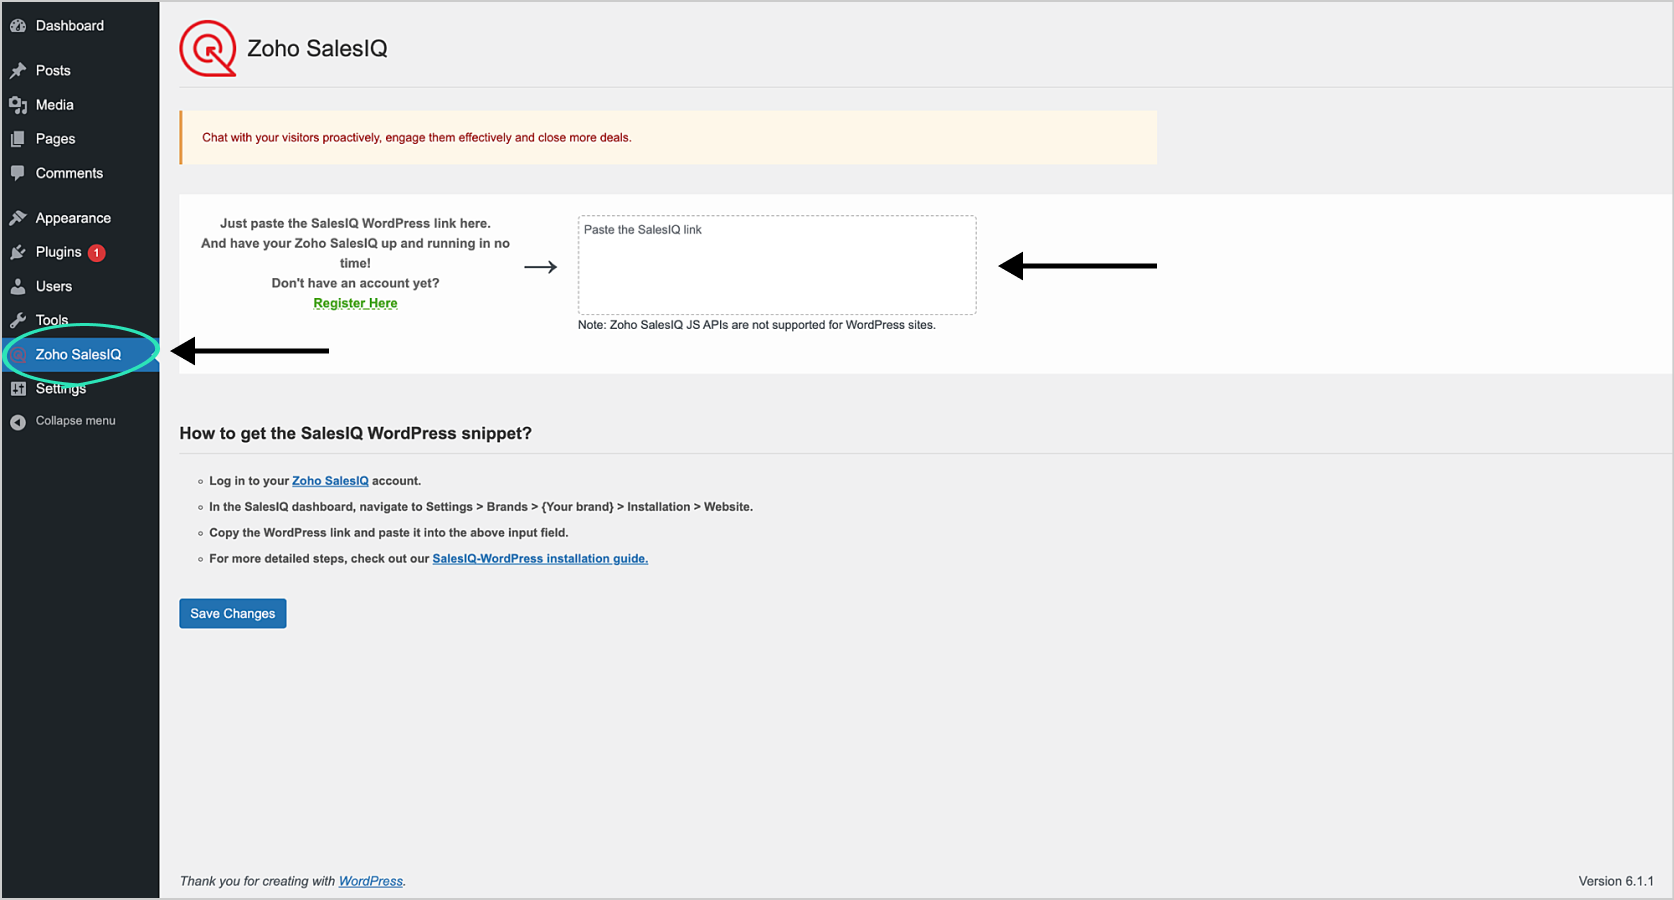The height and width of the screenshot is (900, 1674).
Task: Open the SalesIQ-WordPress installation guide link
Action: point(540,559)
